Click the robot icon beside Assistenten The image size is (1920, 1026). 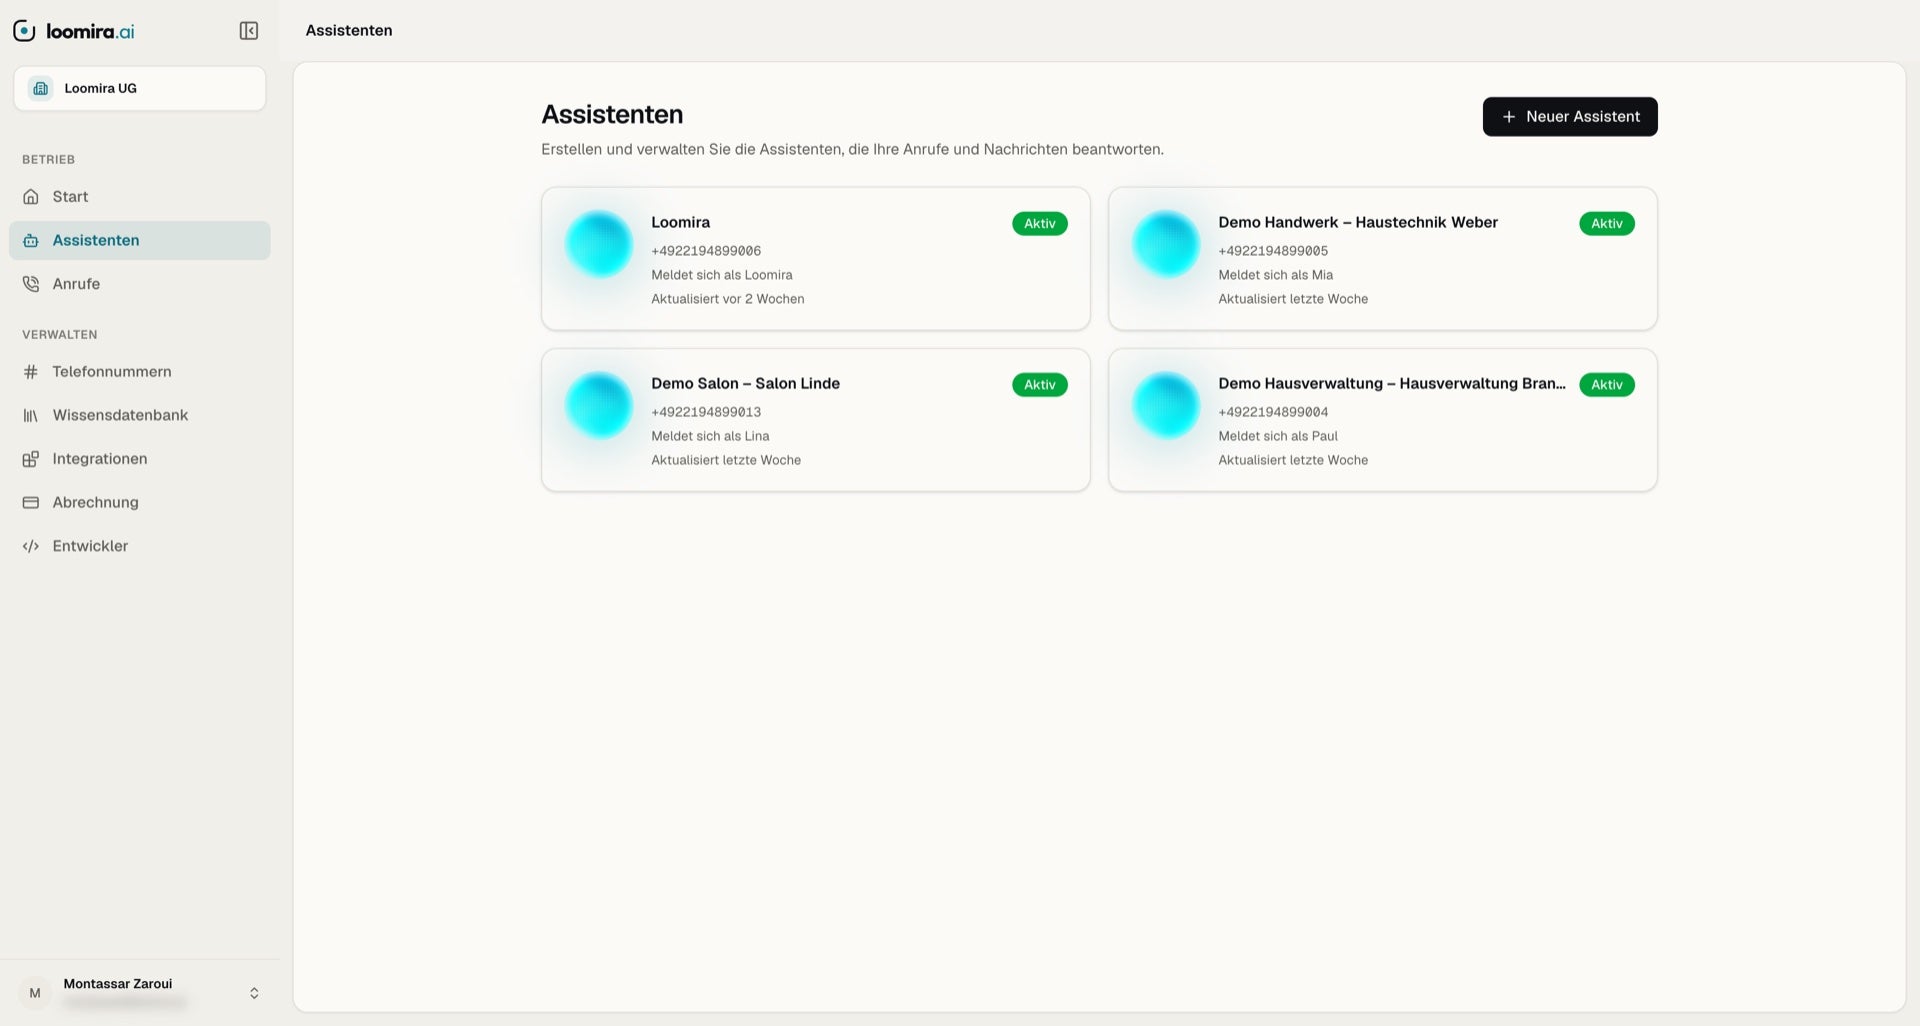pos(31,241)
